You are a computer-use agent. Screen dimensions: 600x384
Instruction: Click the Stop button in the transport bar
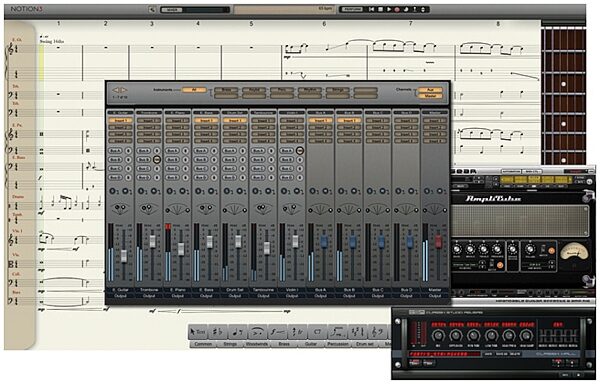pyautogui.click(x=380, y=9)
